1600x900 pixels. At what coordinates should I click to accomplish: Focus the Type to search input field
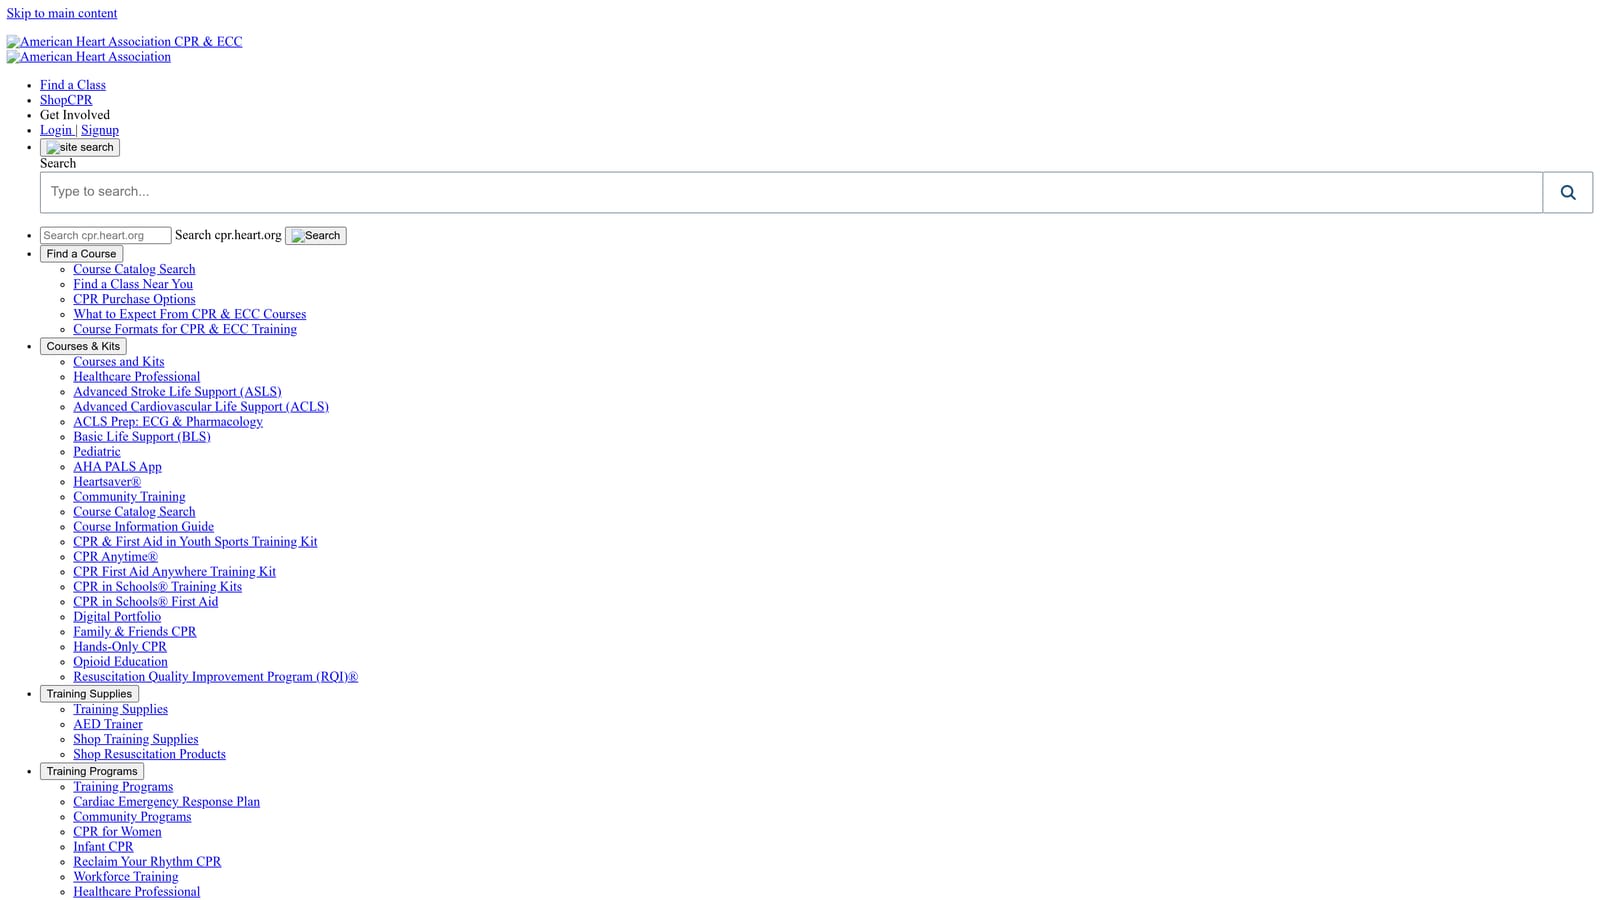[791, 192]
